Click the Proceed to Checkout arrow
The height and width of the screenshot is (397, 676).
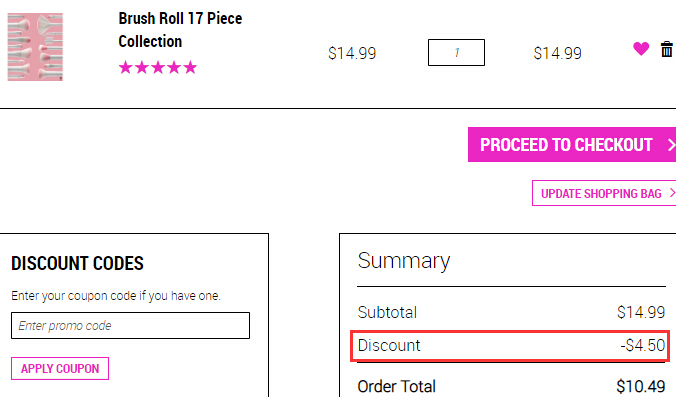pyautogui.click(x=671, y=145)
